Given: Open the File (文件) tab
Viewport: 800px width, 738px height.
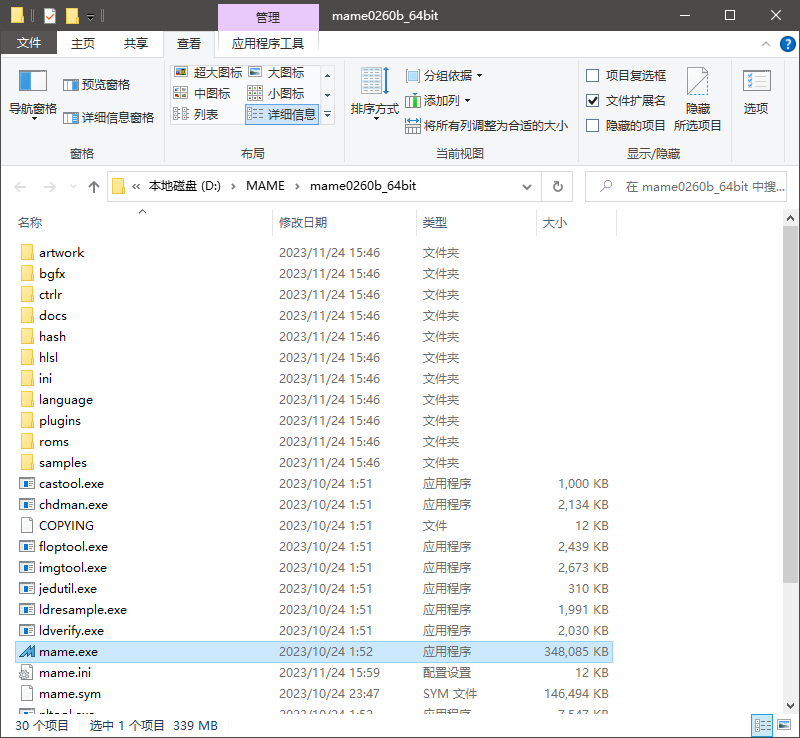Looking at the screenshot, I should coord(29,43).
